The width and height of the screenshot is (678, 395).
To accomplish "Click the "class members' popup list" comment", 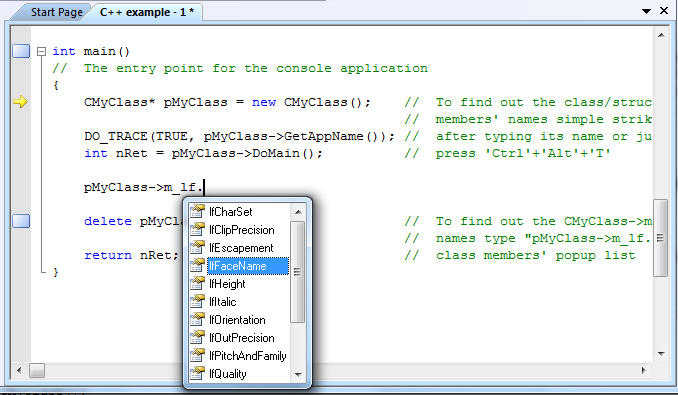I will (536, 255).
